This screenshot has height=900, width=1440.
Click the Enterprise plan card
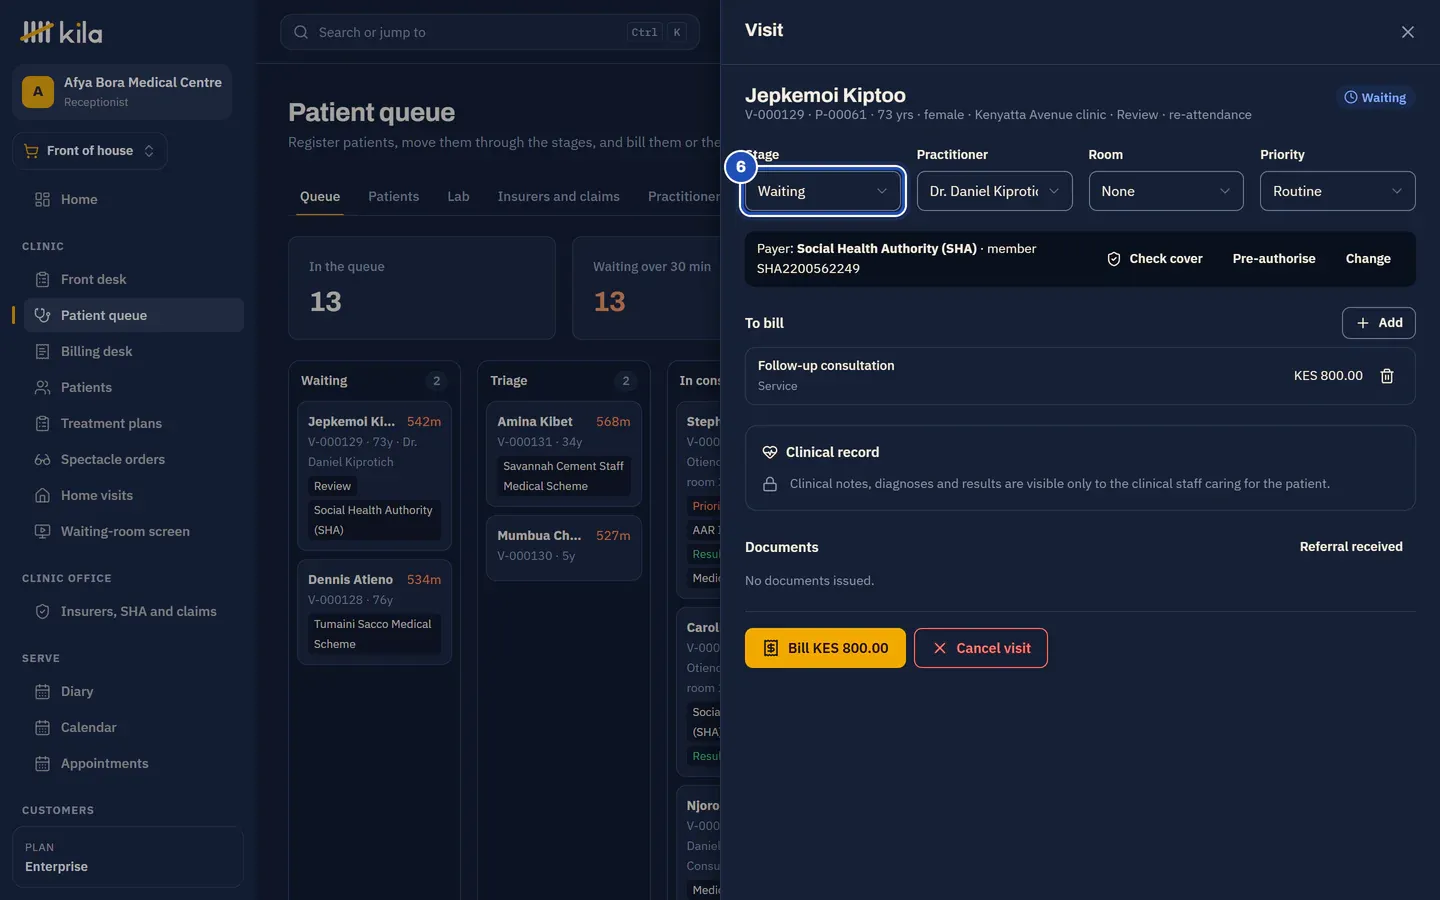(128, 857)
